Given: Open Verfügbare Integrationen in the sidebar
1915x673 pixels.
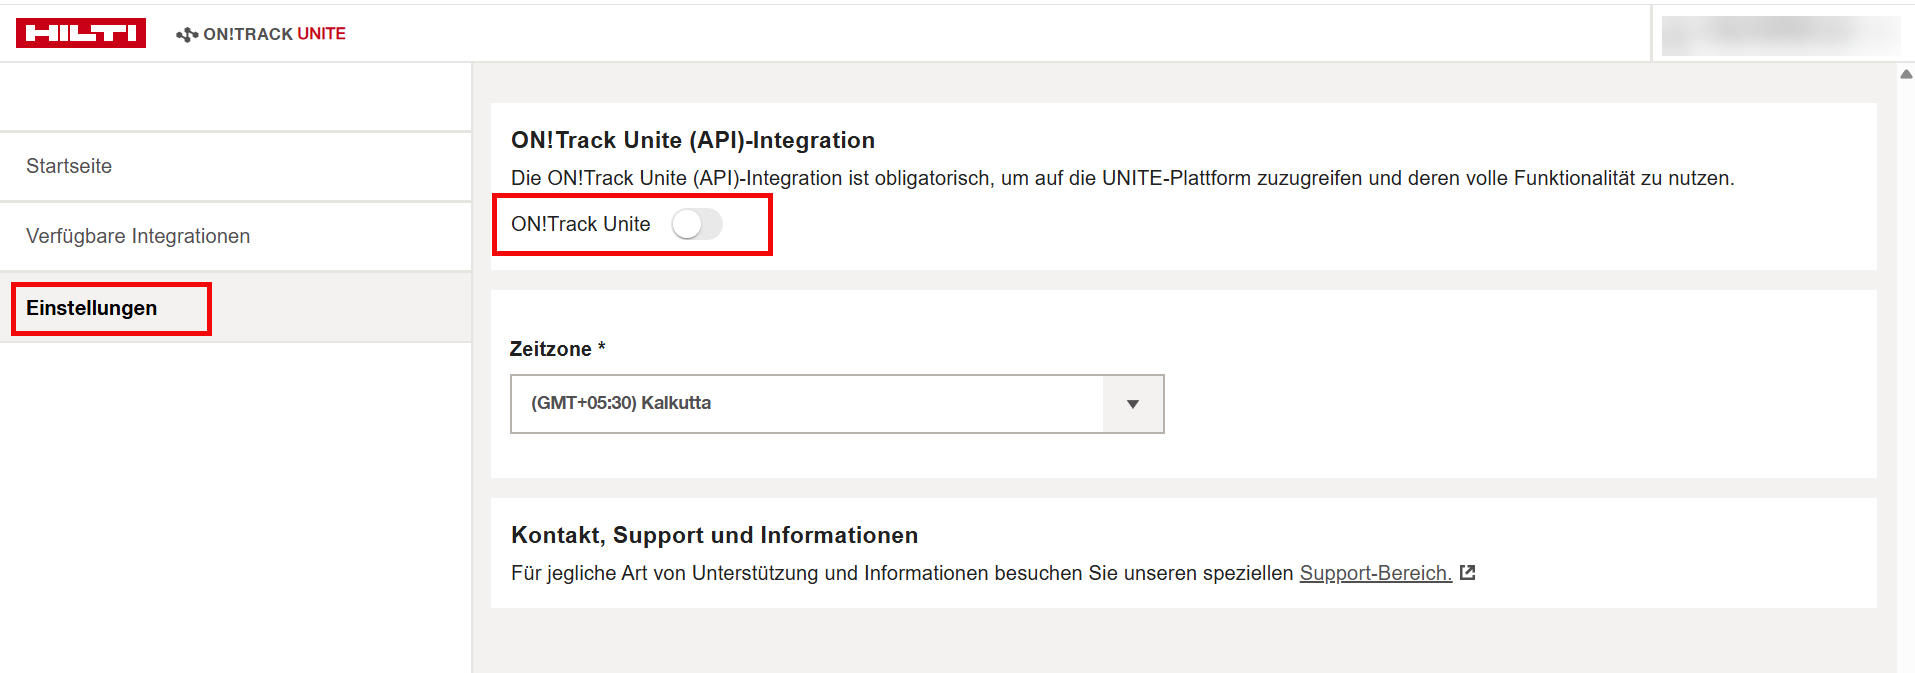Looking at the screenshot, I should (138, 236).
